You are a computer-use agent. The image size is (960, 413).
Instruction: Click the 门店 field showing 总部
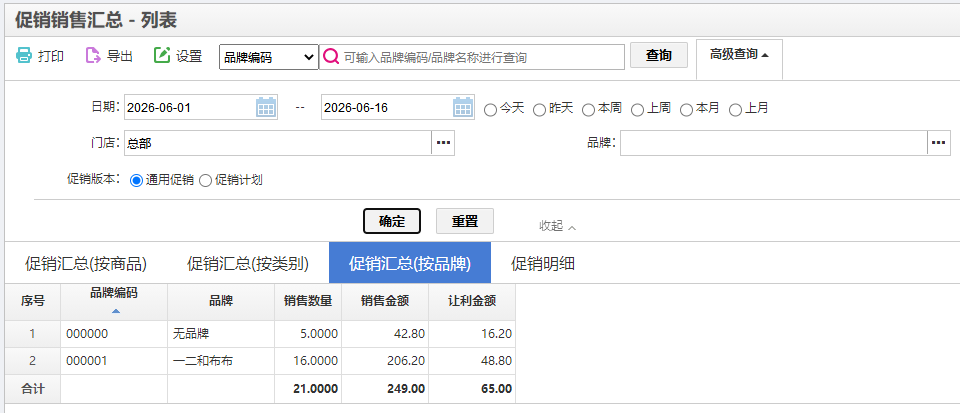278,143
